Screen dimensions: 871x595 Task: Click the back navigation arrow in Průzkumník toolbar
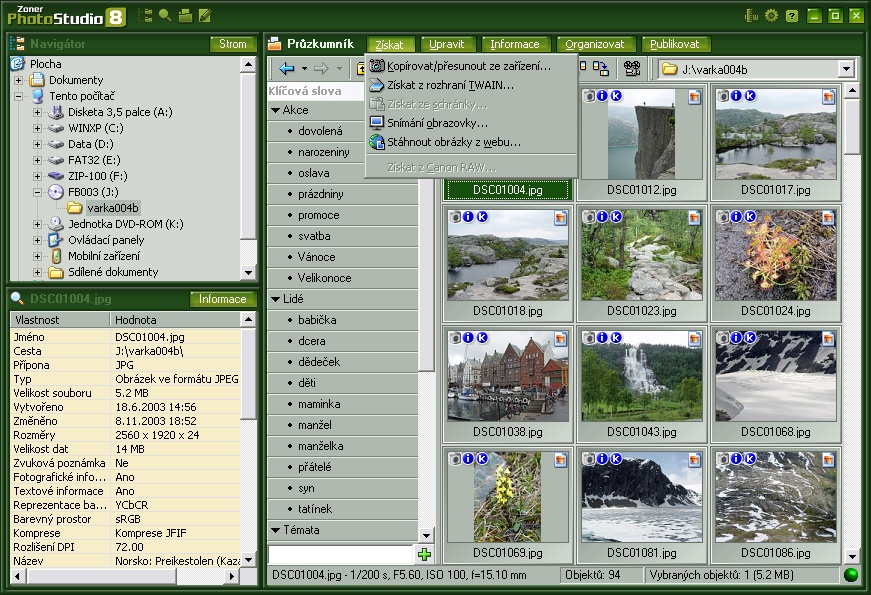click(x=287, y=69)
